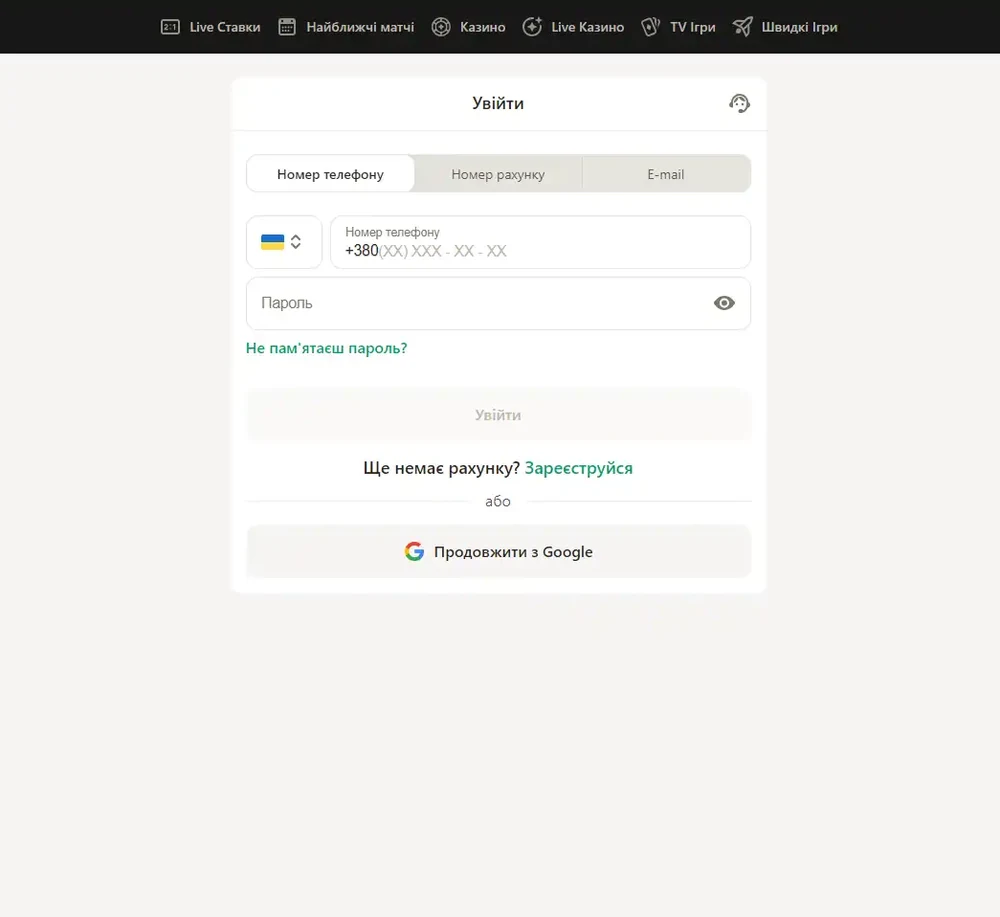Click the Live Ставки scoreboard icon
The image size is (1000, 917).
tap(170, 27)
